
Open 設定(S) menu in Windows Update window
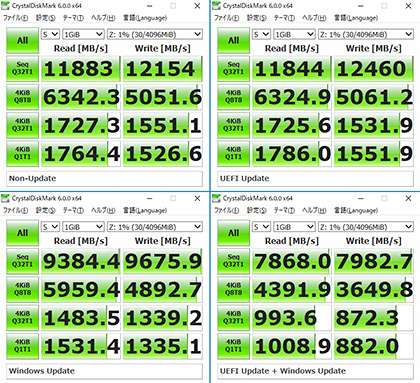pyautogui.click(x=46, y=211)
